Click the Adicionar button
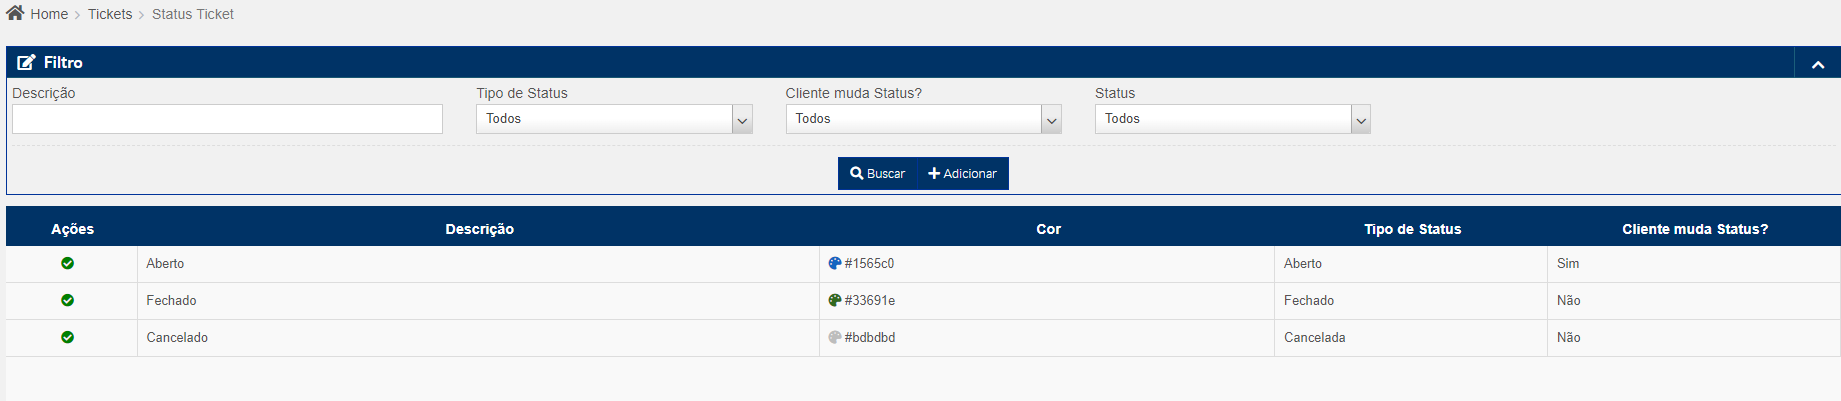Viewport: 1841px width, 401px height. click(962, 173)
